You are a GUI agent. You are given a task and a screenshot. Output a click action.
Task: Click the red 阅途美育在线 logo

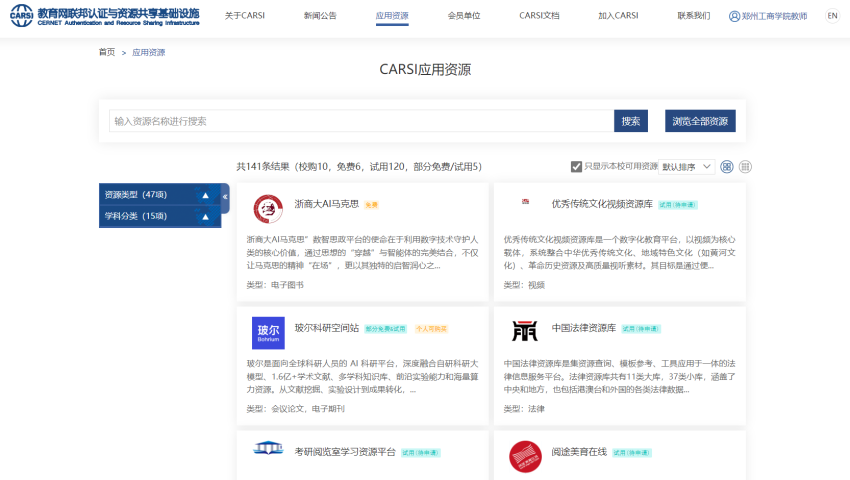coord(525,457)
